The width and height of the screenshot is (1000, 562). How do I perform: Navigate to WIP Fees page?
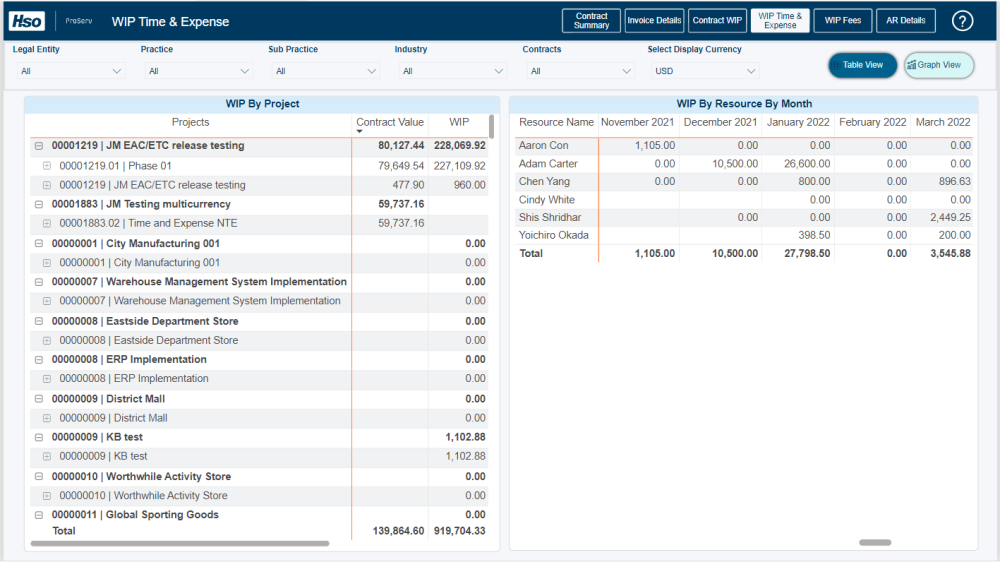[843, 21]
